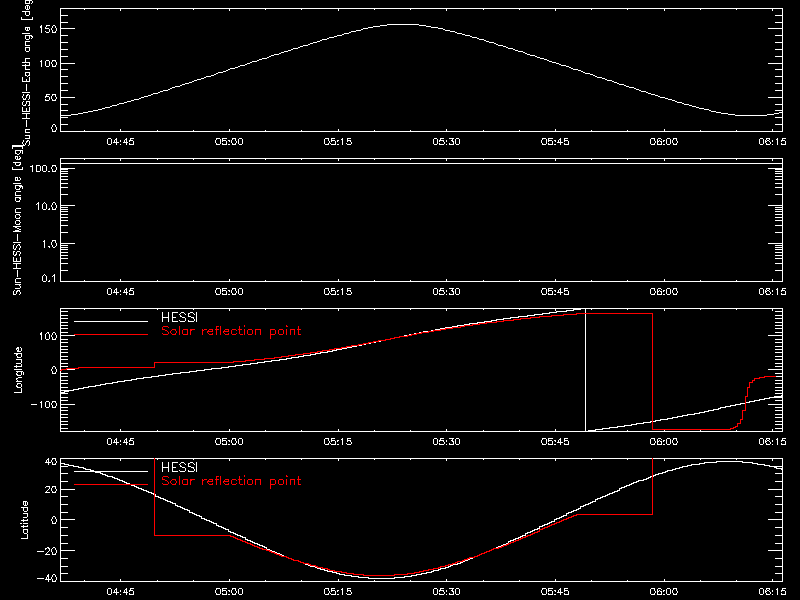Screen dimensions: 800x600
Task: Click the Sun-HESSI-Moon angle axis label
Action: coord(17,220)
